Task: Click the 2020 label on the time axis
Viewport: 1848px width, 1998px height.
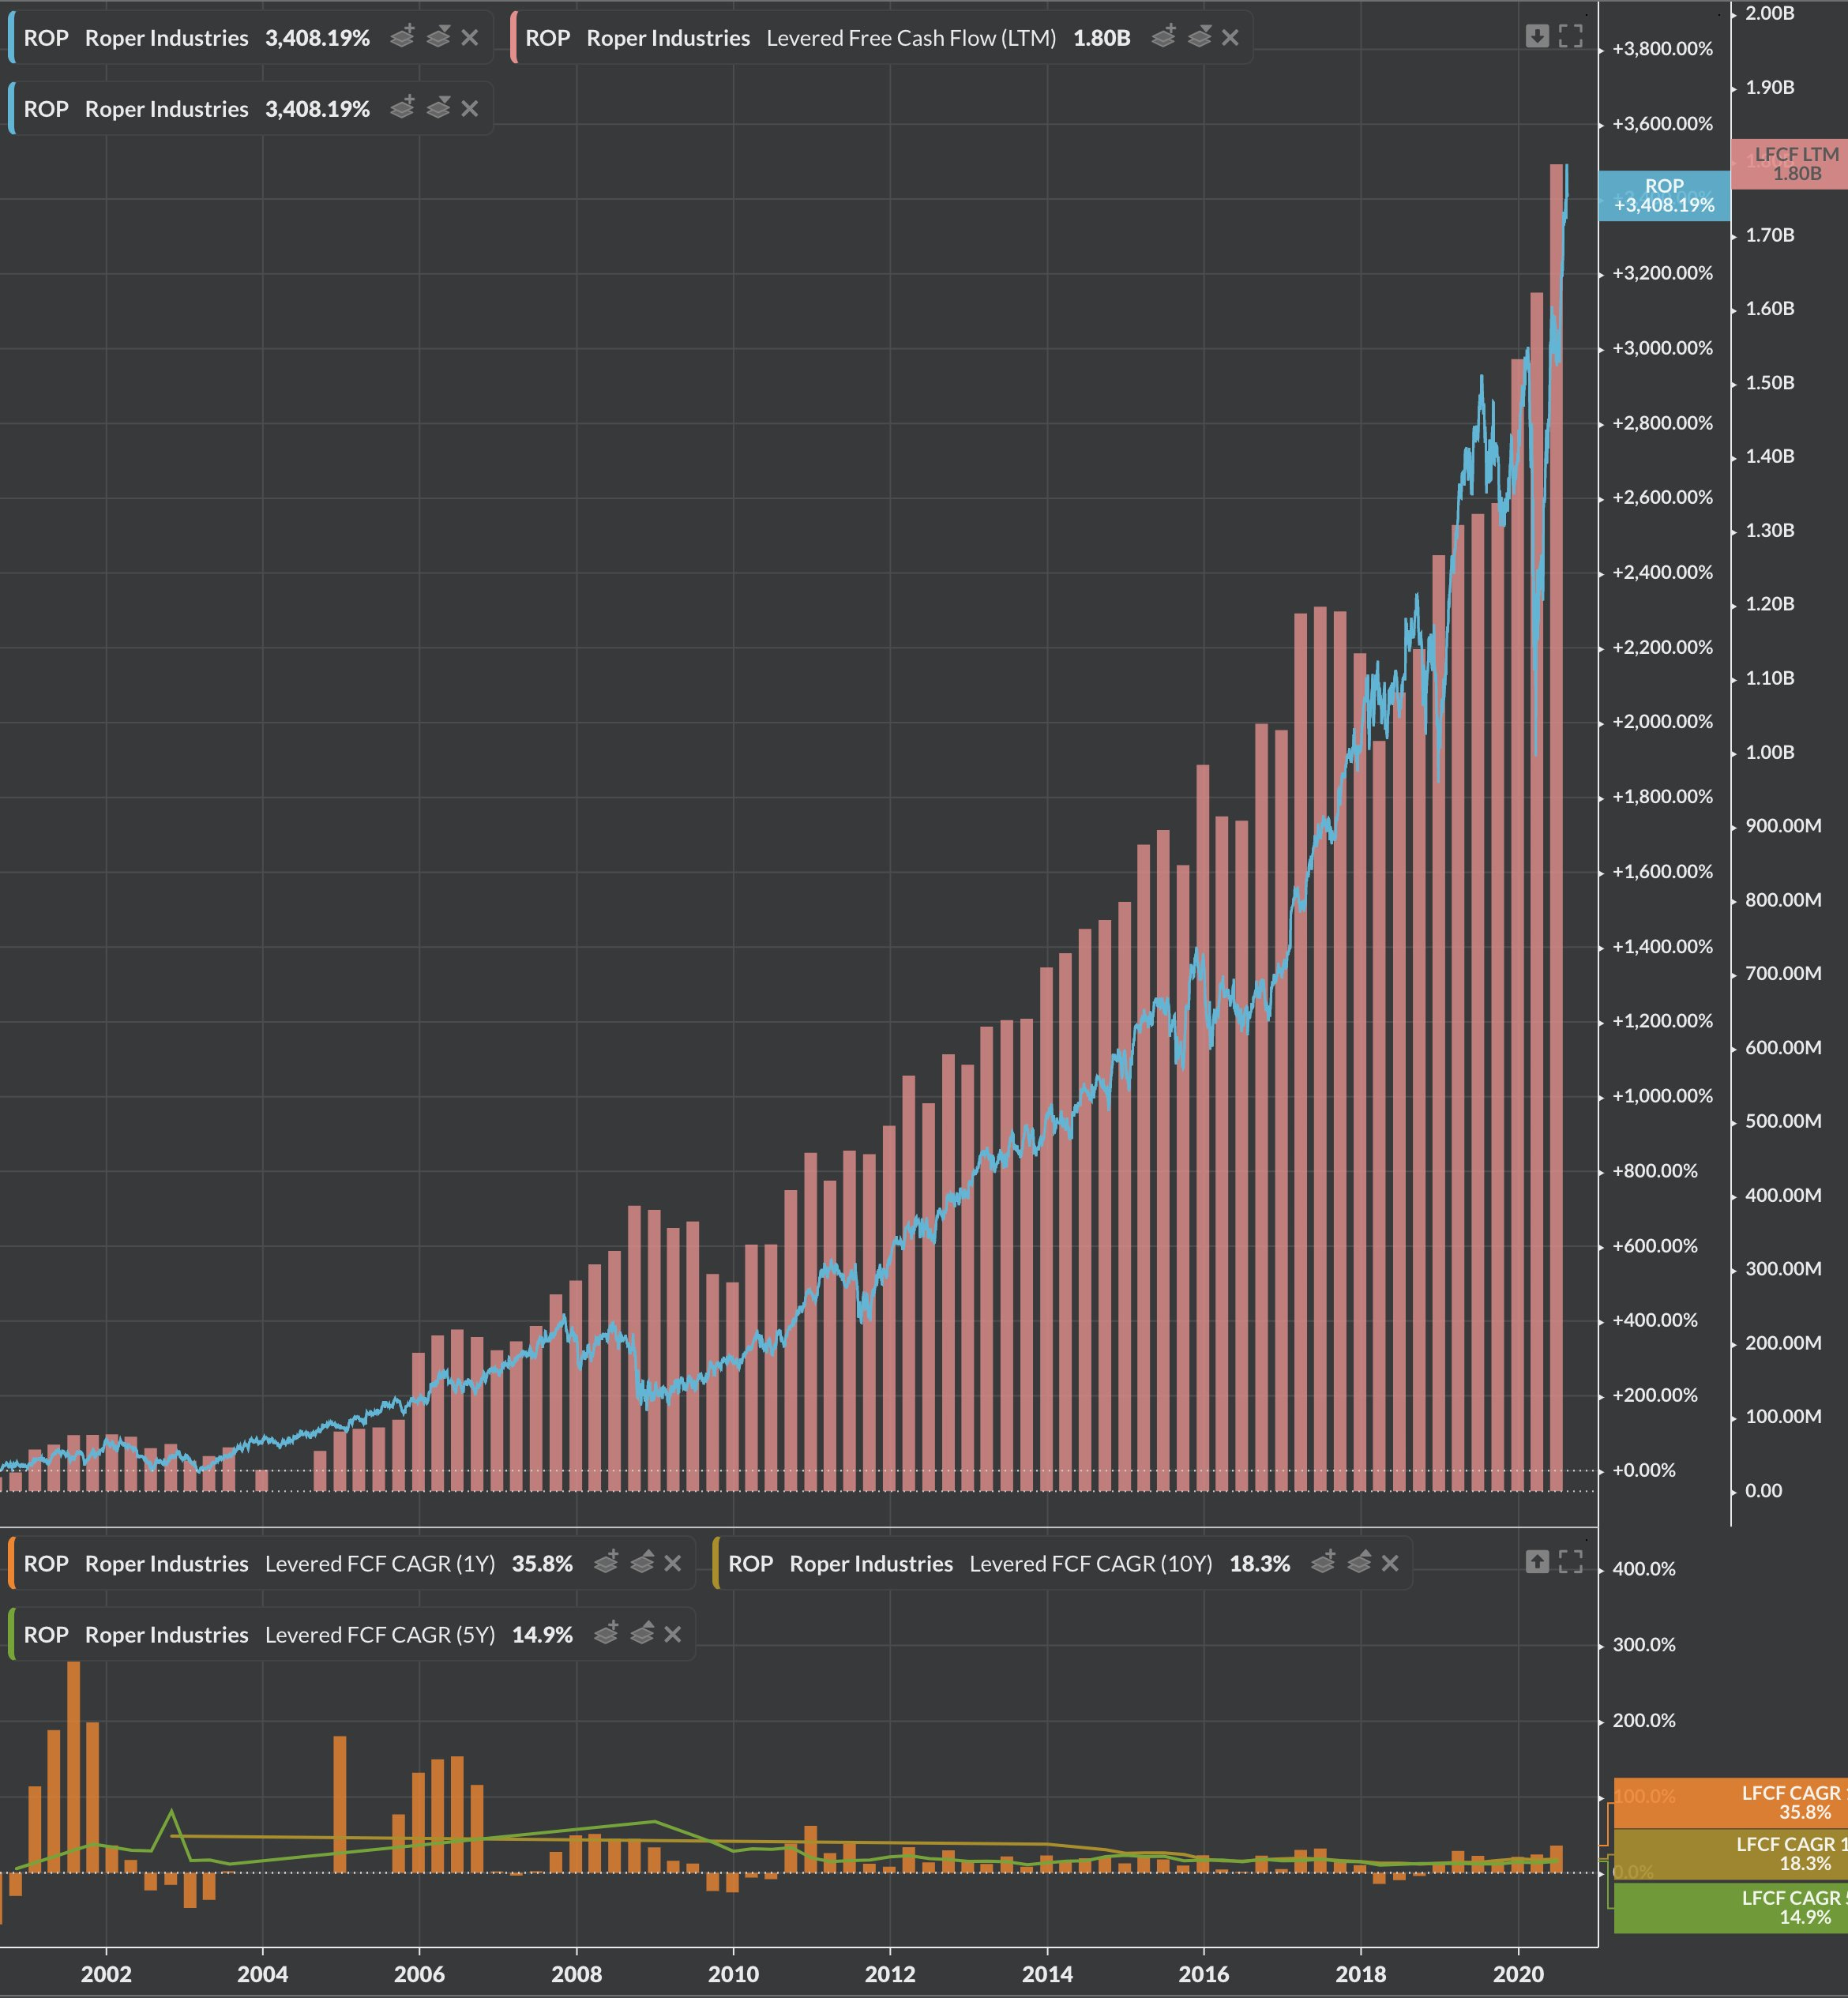Action: 1518,1974
